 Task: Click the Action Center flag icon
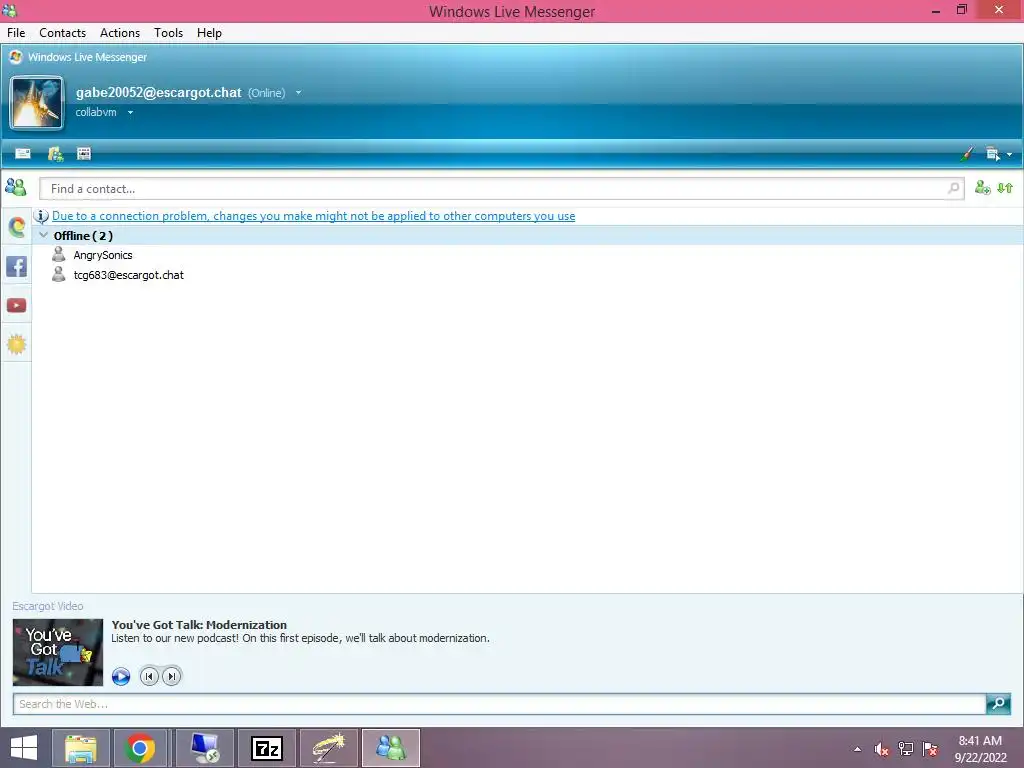tap(930, 749)
